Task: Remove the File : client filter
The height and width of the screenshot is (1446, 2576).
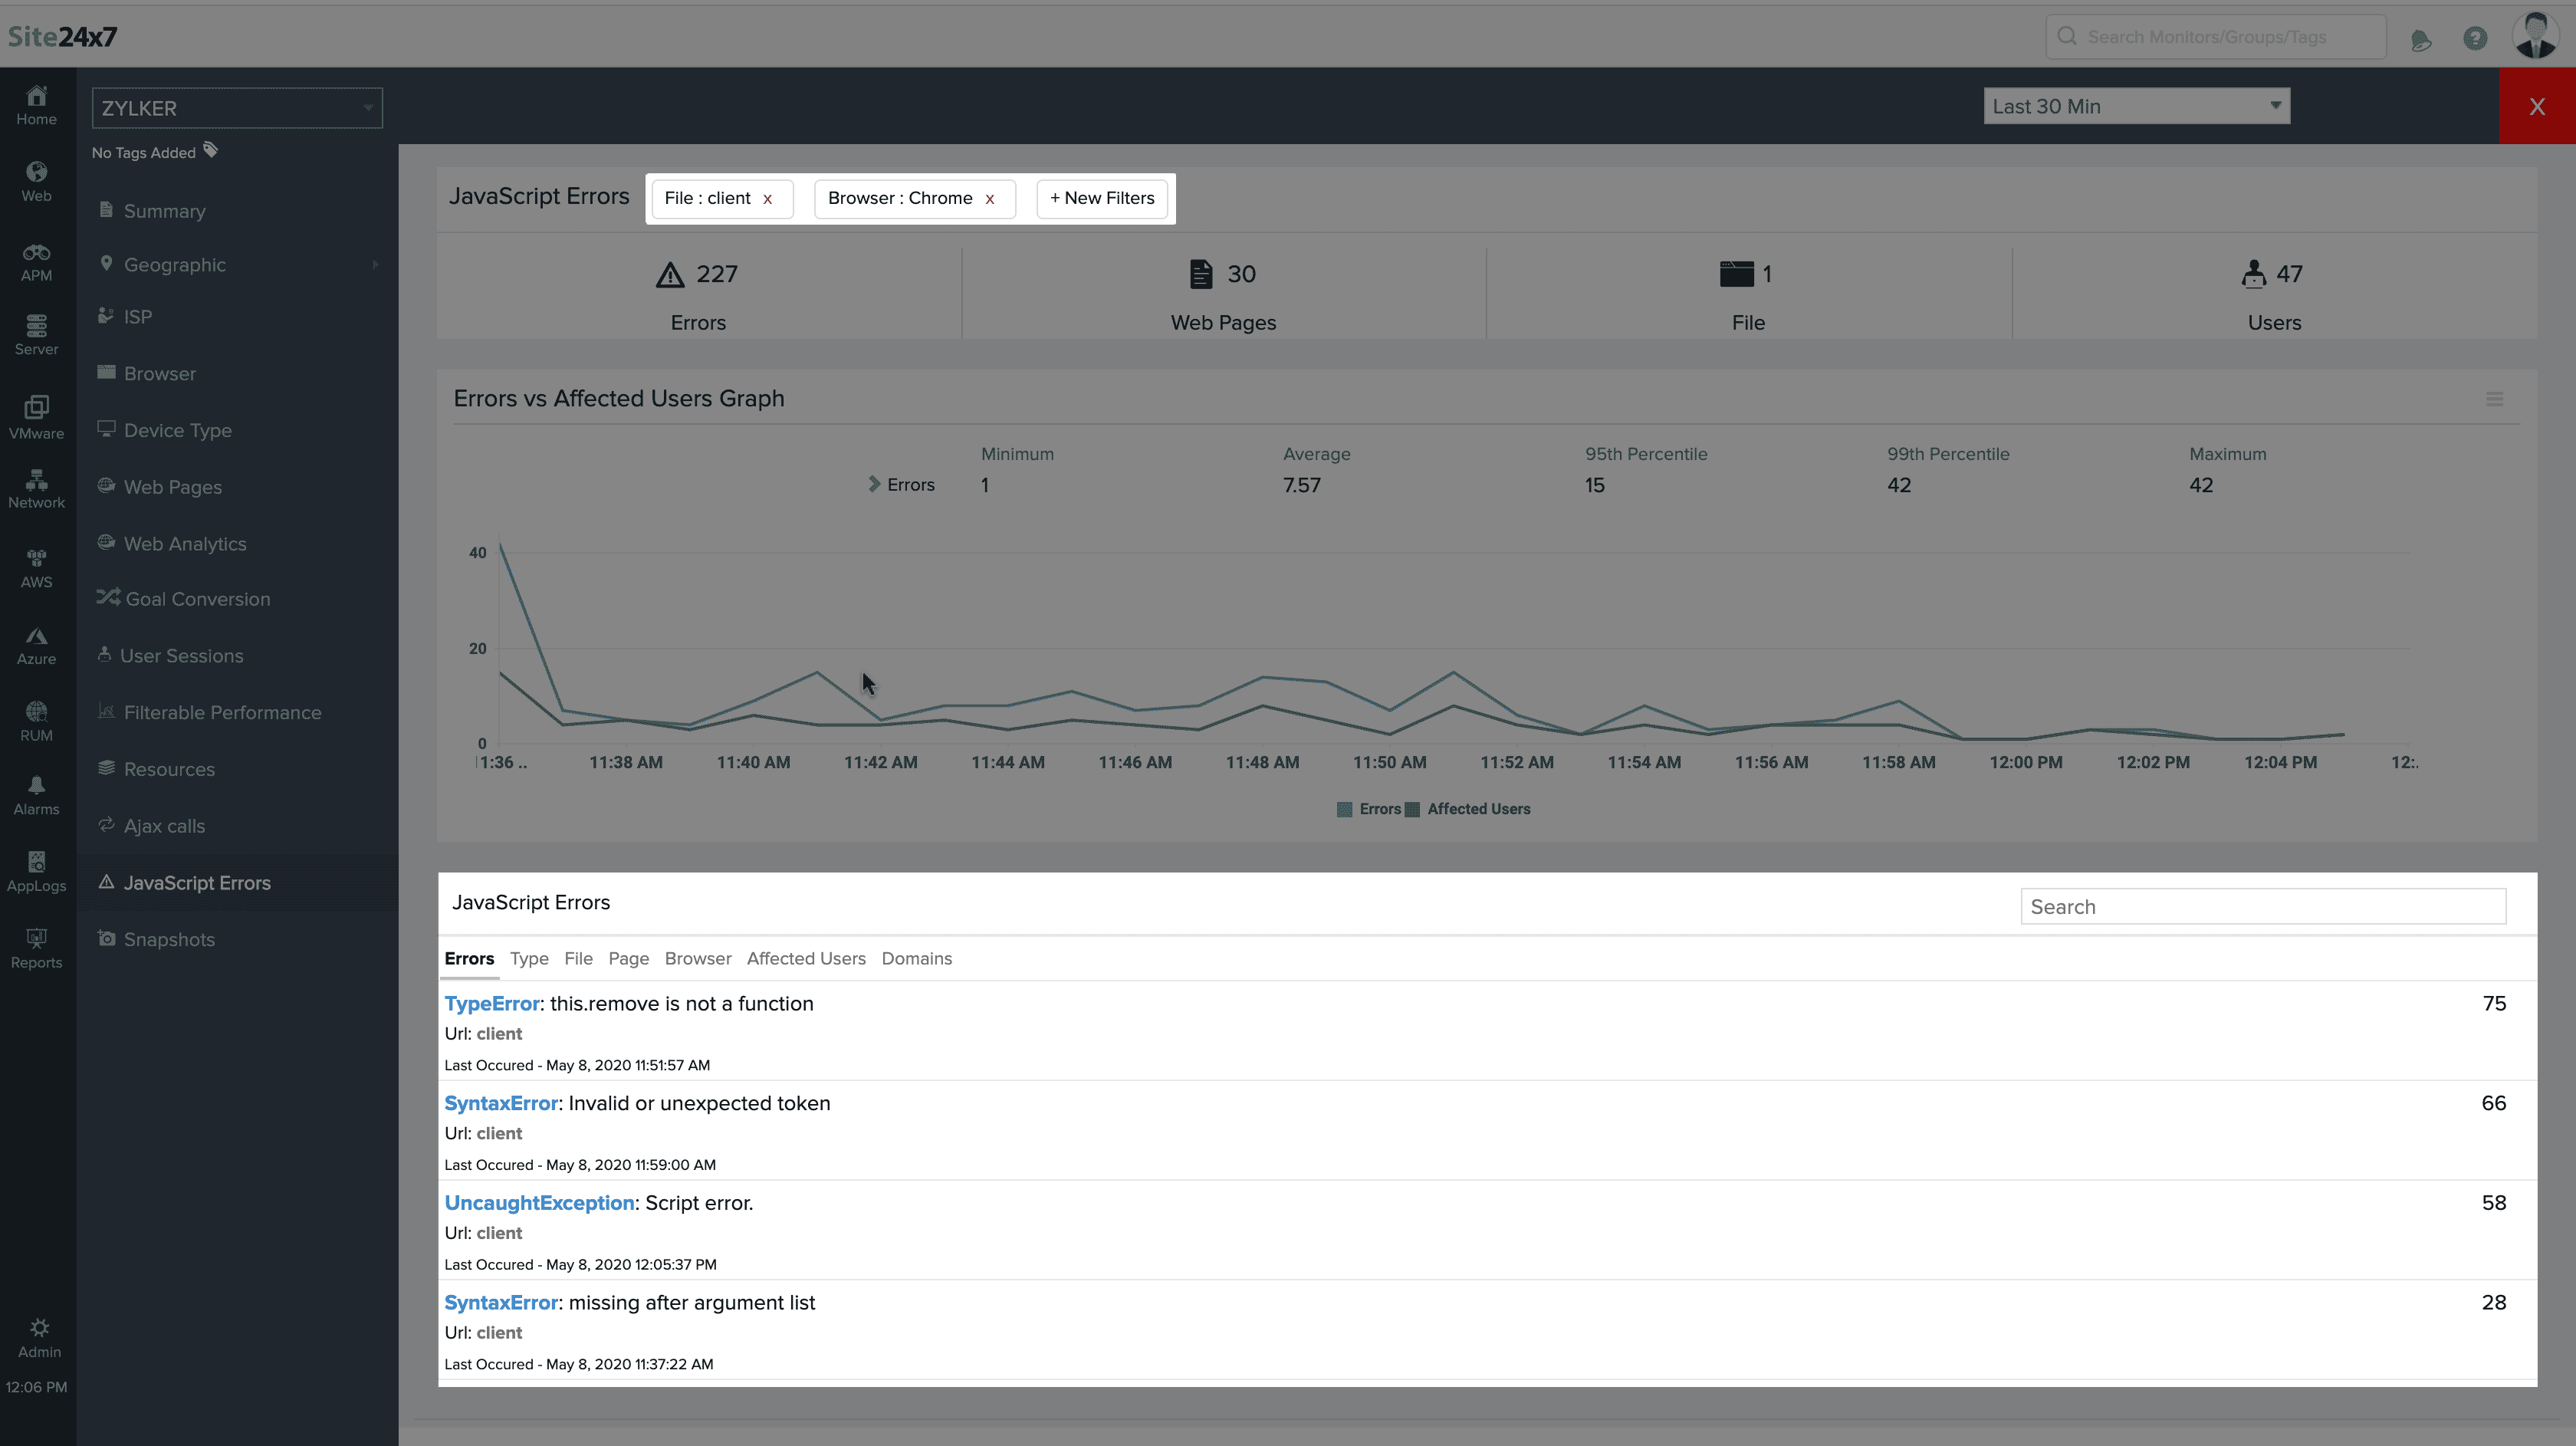Action: point(767,199)
